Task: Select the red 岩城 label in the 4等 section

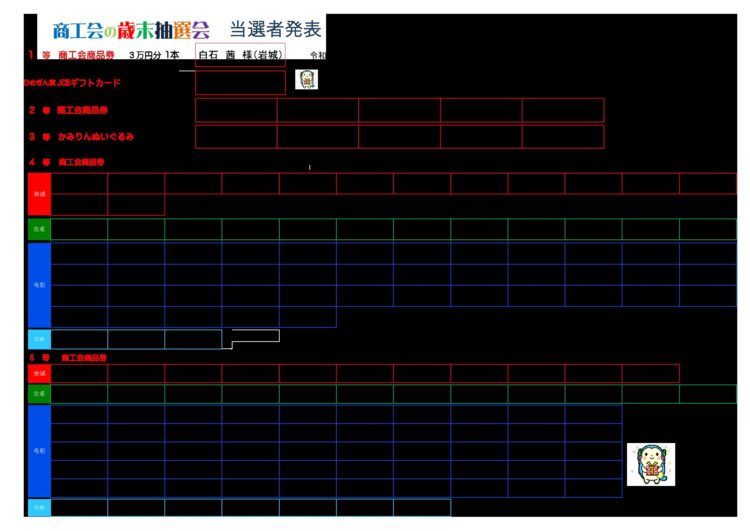Action: [39, 193]
